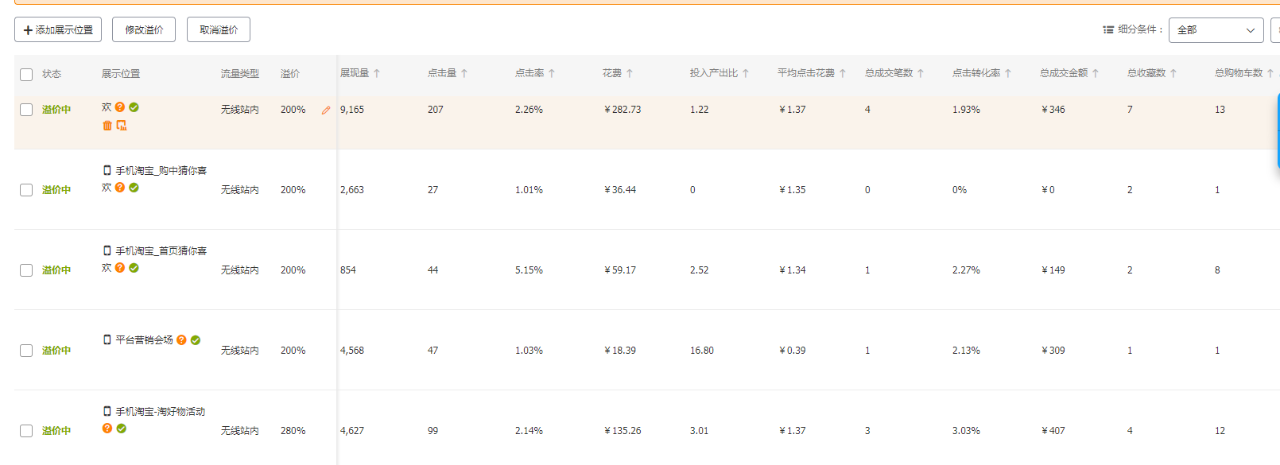The height and width of the screenshot is (465, 1280).
Task: Click phone icon before 手机淘宝_首页猜你喜欢
Action: pyautogui.click(x=107, y=250)
